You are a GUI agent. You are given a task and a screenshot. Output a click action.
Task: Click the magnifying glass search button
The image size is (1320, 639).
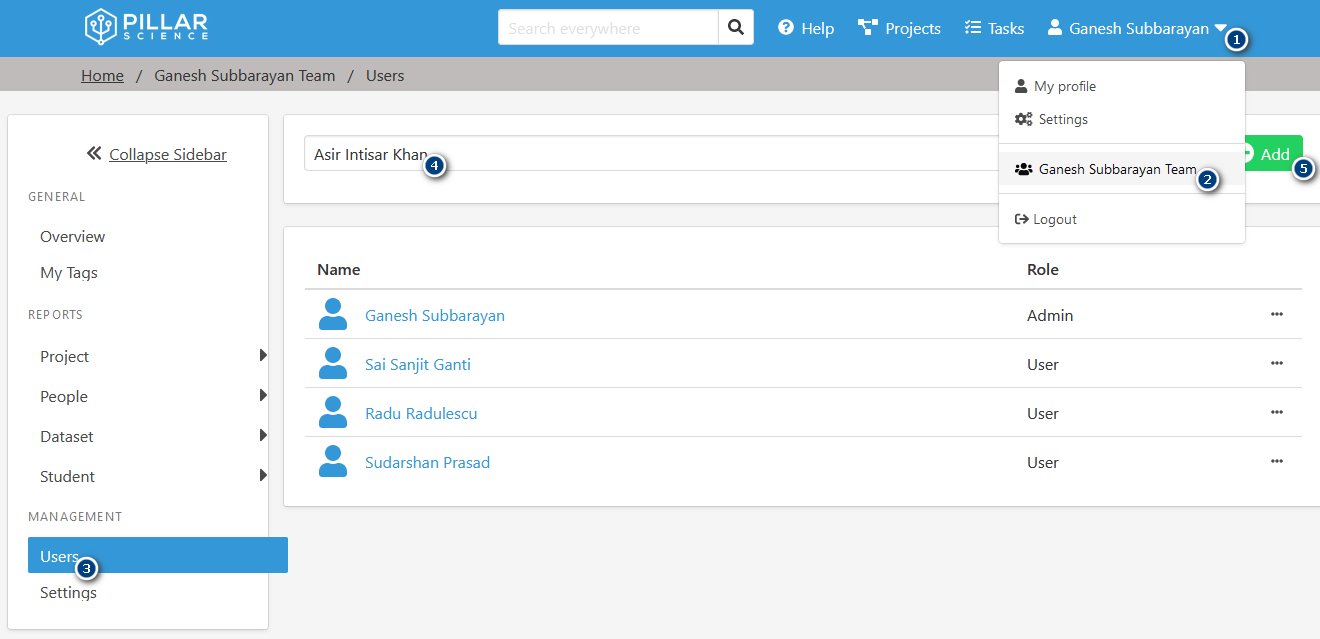(x=735, y=28)
